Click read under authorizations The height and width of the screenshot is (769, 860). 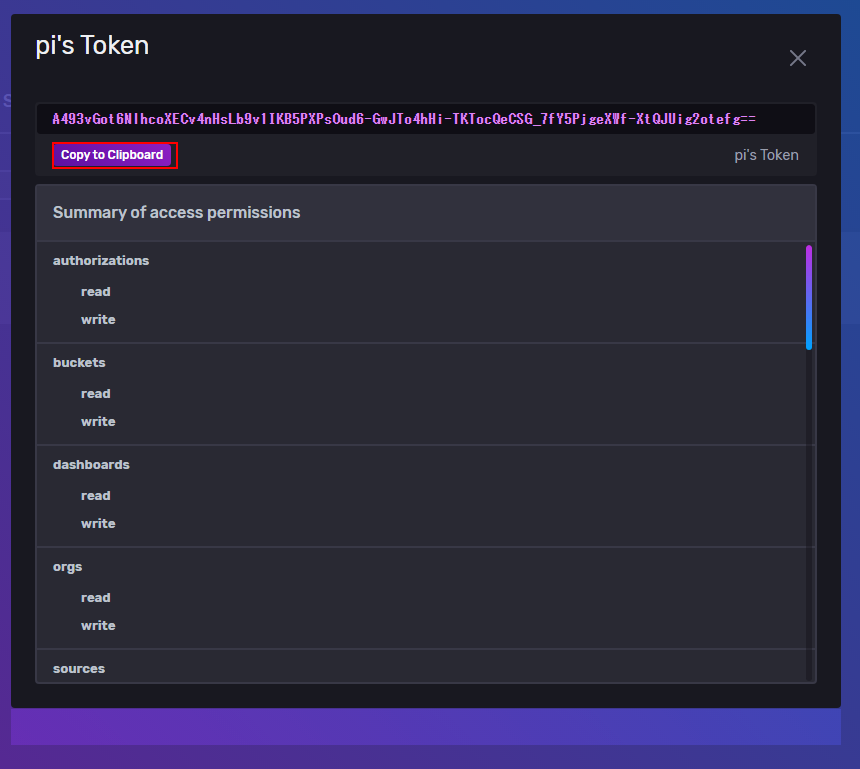(96, 292)
